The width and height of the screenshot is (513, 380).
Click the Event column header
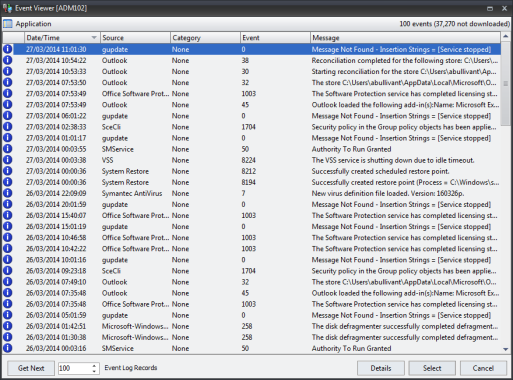coord(275,38)
